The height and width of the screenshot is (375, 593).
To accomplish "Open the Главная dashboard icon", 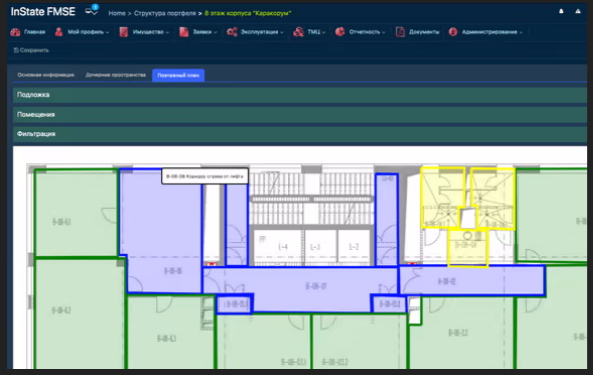I will coord(15,32).
